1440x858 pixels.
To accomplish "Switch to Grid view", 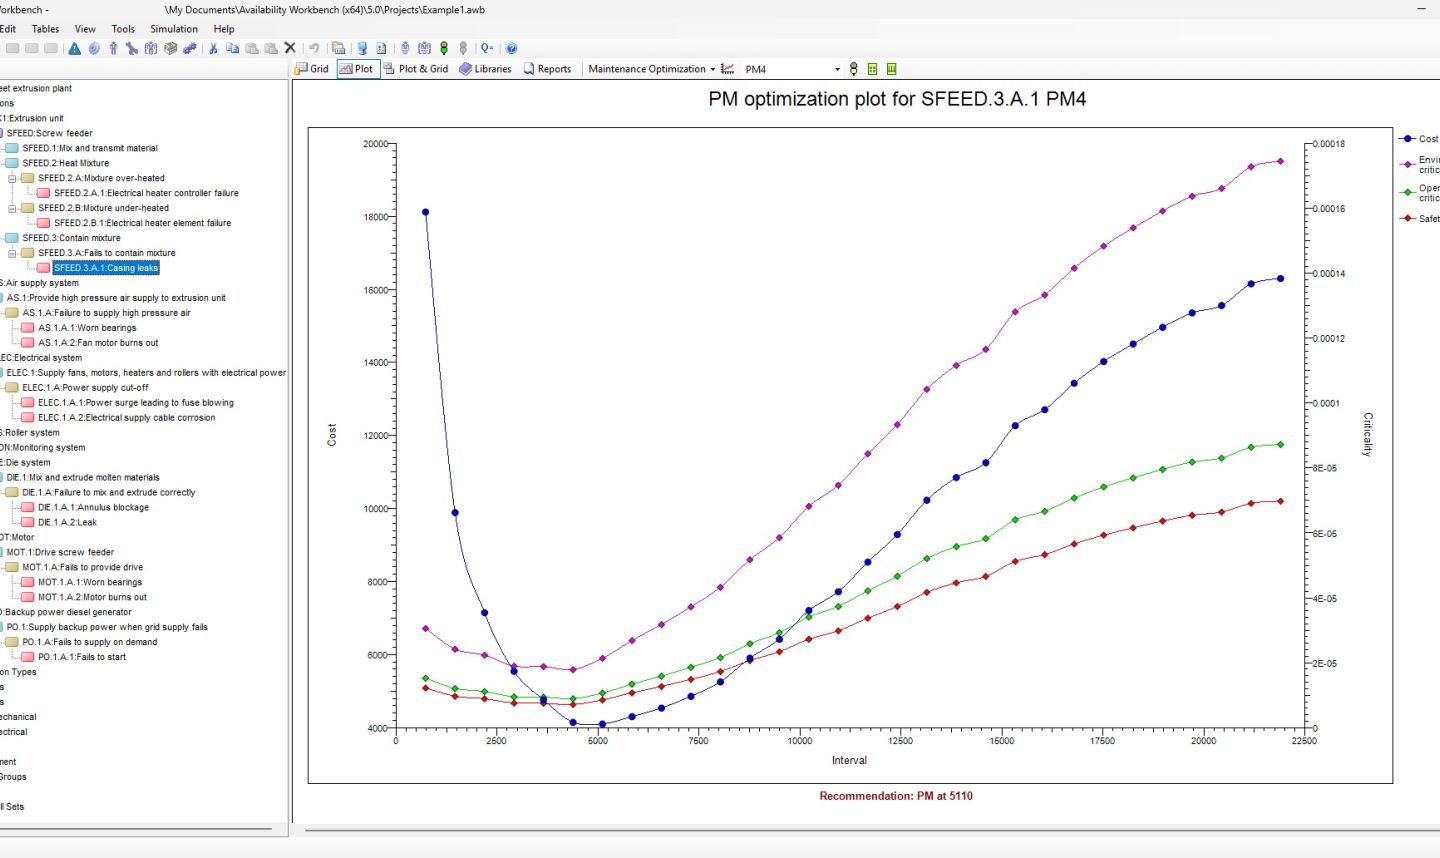I will [x=312, y=68].
